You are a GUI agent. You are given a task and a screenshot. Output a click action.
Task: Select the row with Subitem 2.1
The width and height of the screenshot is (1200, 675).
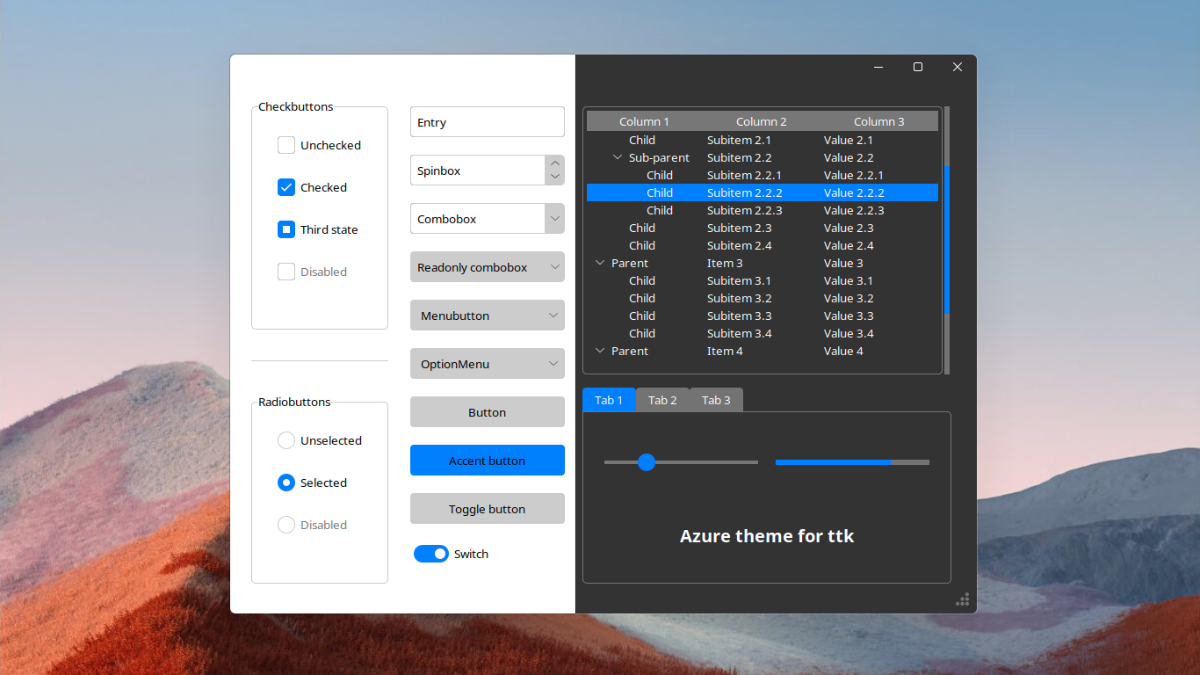coord(762,140)
